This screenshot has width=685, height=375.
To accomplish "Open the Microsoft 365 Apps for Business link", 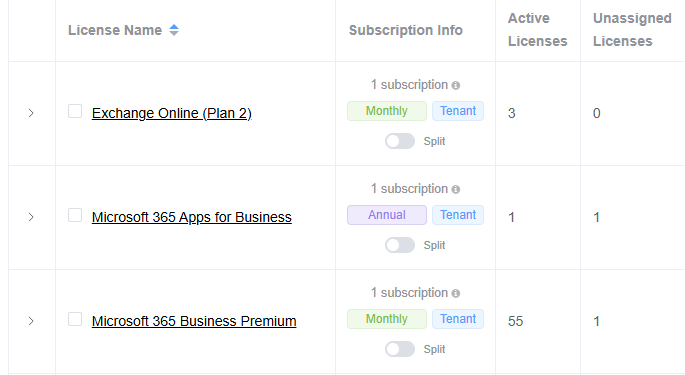I will (192, 217).
